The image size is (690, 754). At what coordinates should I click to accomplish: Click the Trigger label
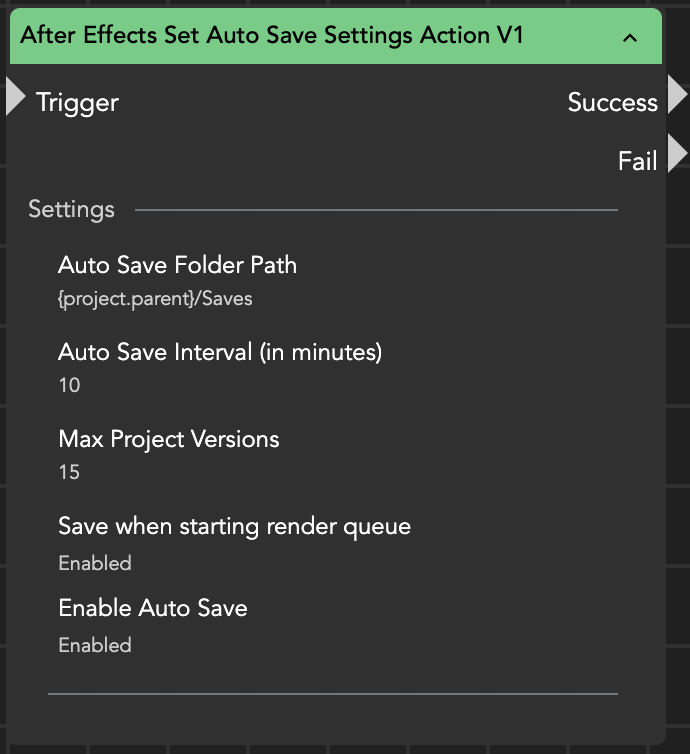pos(77,102)
